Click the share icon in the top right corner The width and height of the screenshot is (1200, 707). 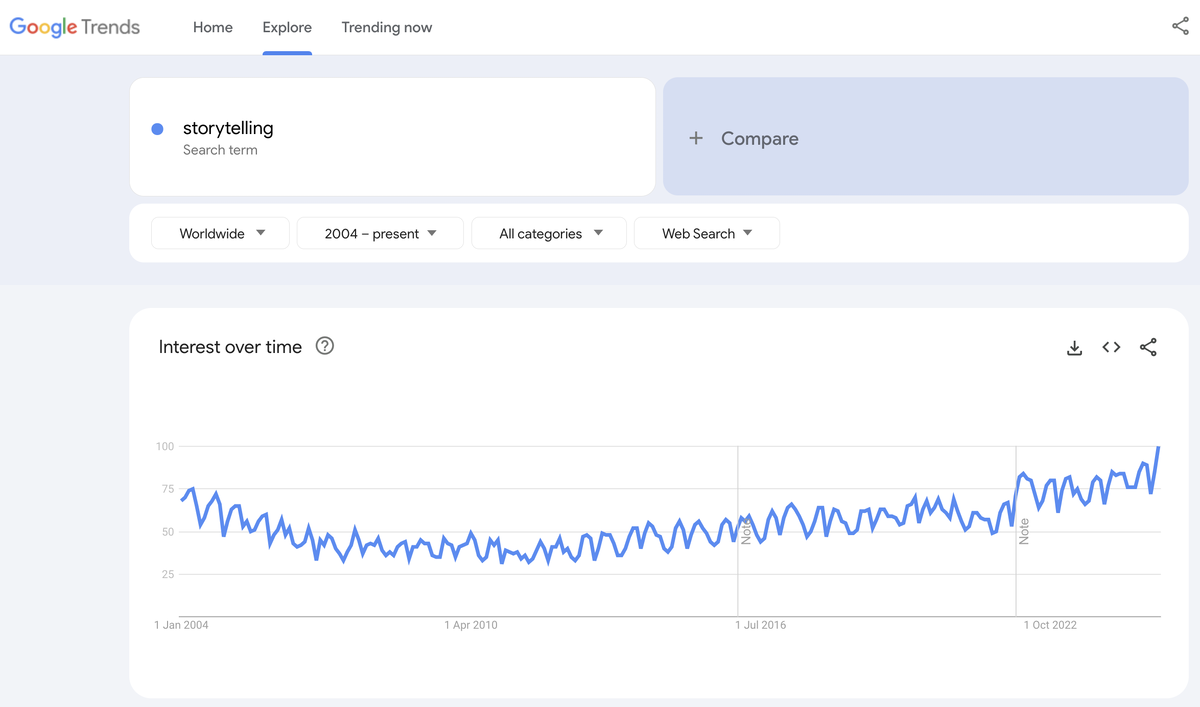coord(1181,27)
